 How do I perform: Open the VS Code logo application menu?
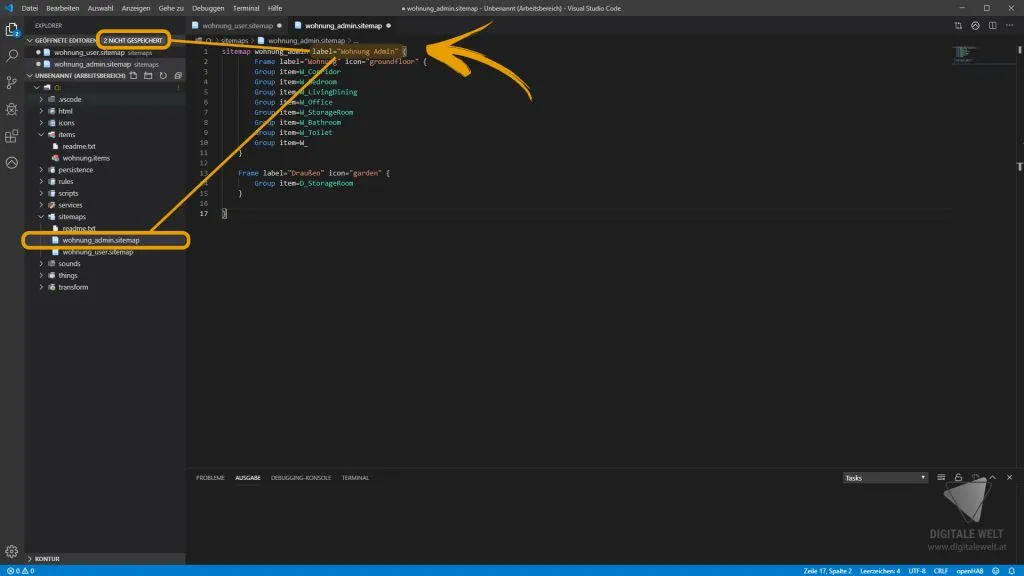point(8,8)
